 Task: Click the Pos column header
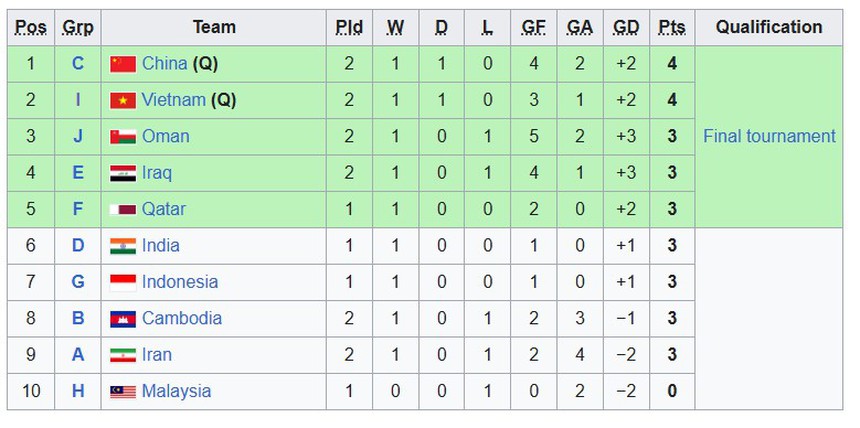tap(31, 27)
